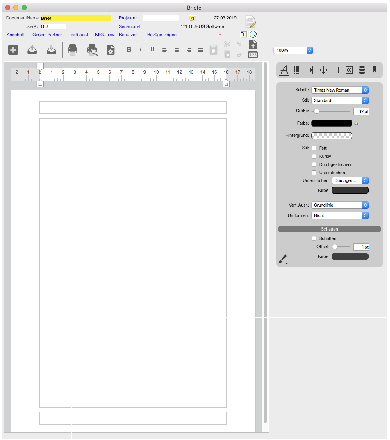Click the footer box on the page
The image size is (390, 440).
[x=133, y=418]
